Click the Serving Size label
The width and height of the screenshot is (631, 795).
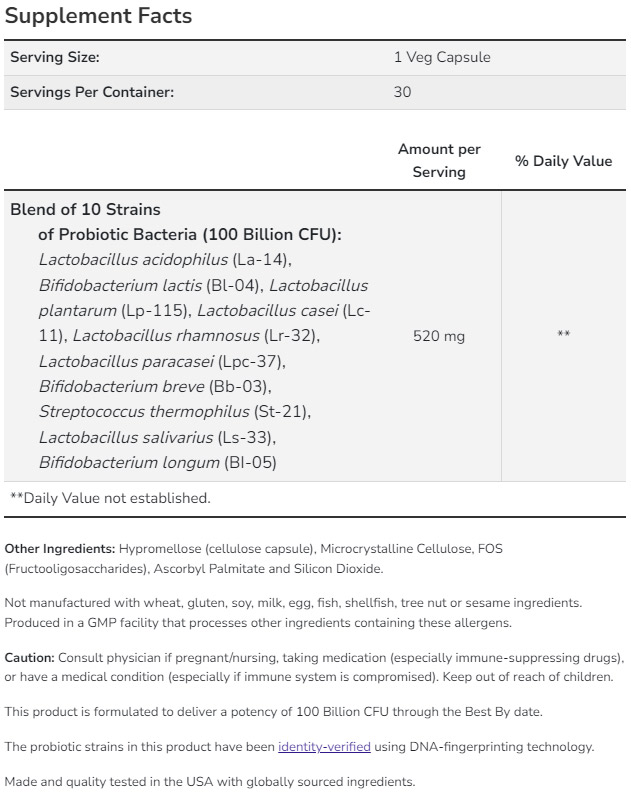coord(55,57)
